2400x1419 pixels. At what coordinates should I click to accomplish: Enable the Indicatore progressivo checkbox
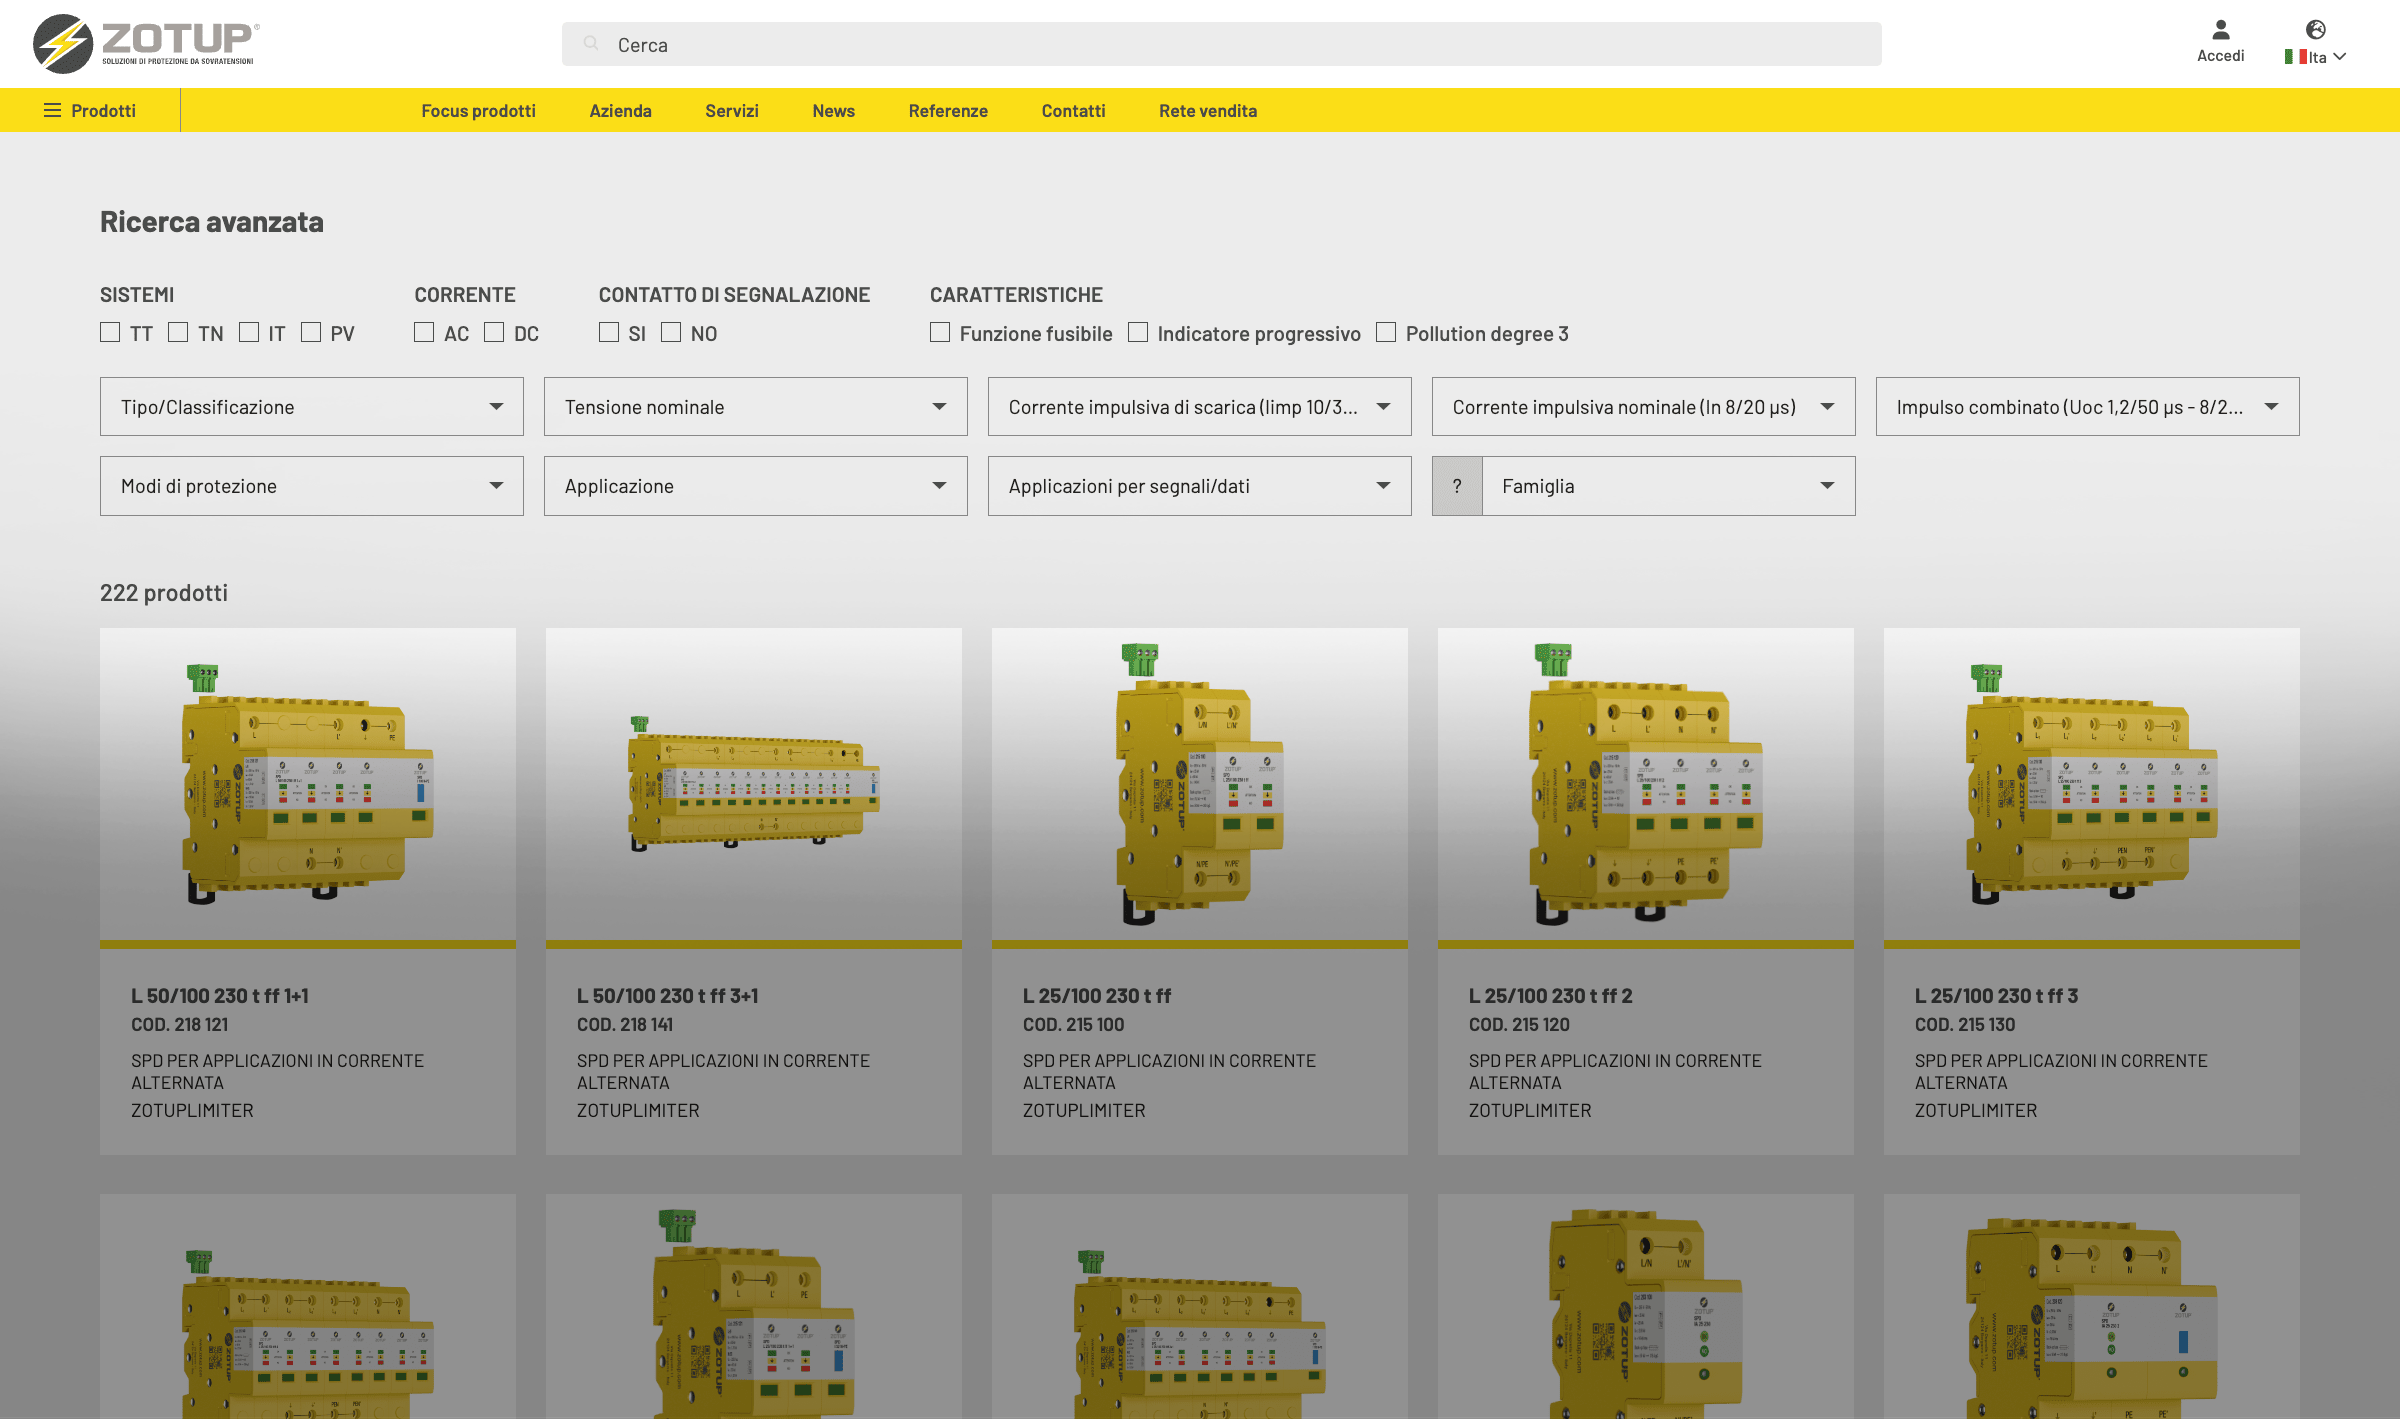1138,332
